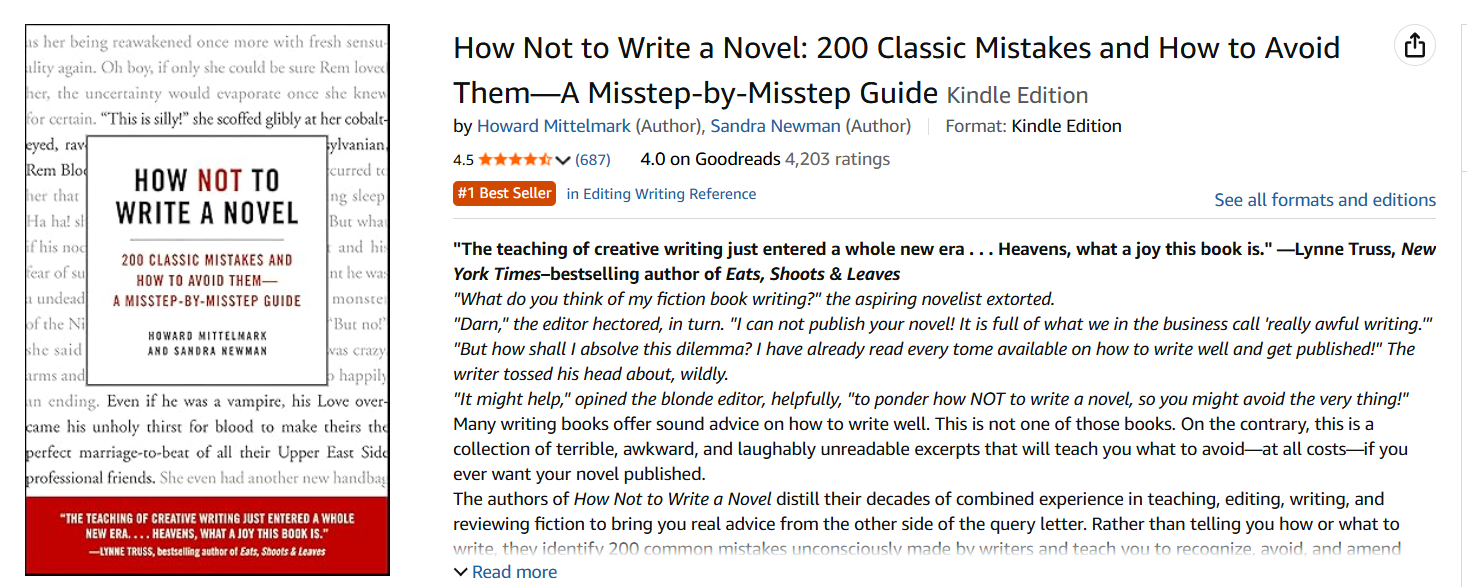Click the share icon button
Viewport: 1467px width, 587px height.
click(x=1414, y=45)
